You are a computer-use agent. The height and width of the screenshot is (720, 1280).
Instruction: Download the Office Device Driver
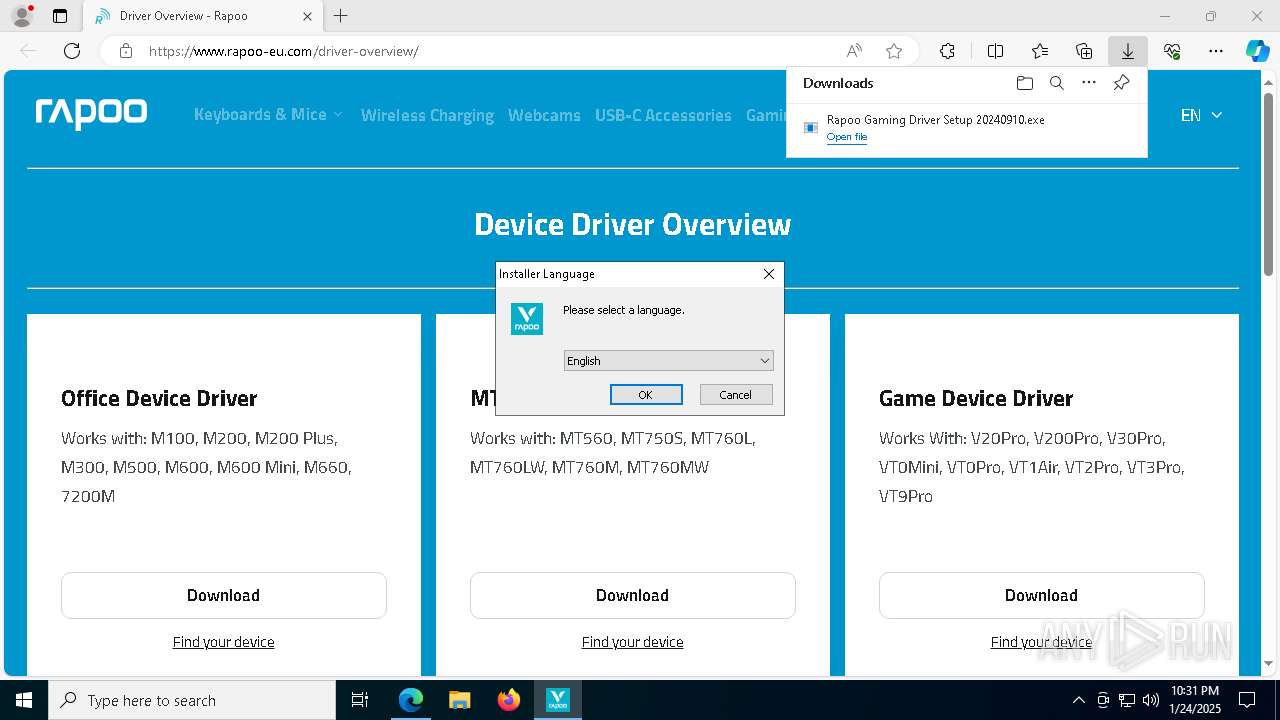(224, 595)
